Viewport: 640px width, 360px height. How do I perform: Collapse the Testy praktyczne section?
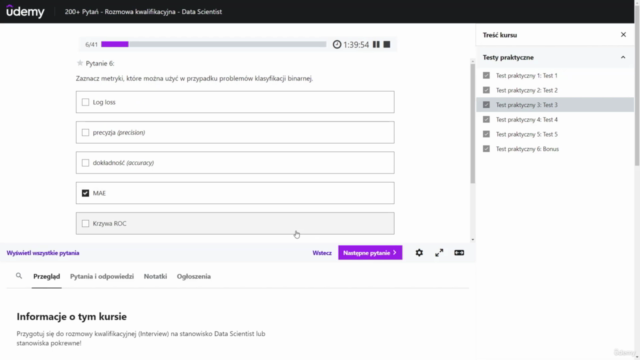point(623,58)
